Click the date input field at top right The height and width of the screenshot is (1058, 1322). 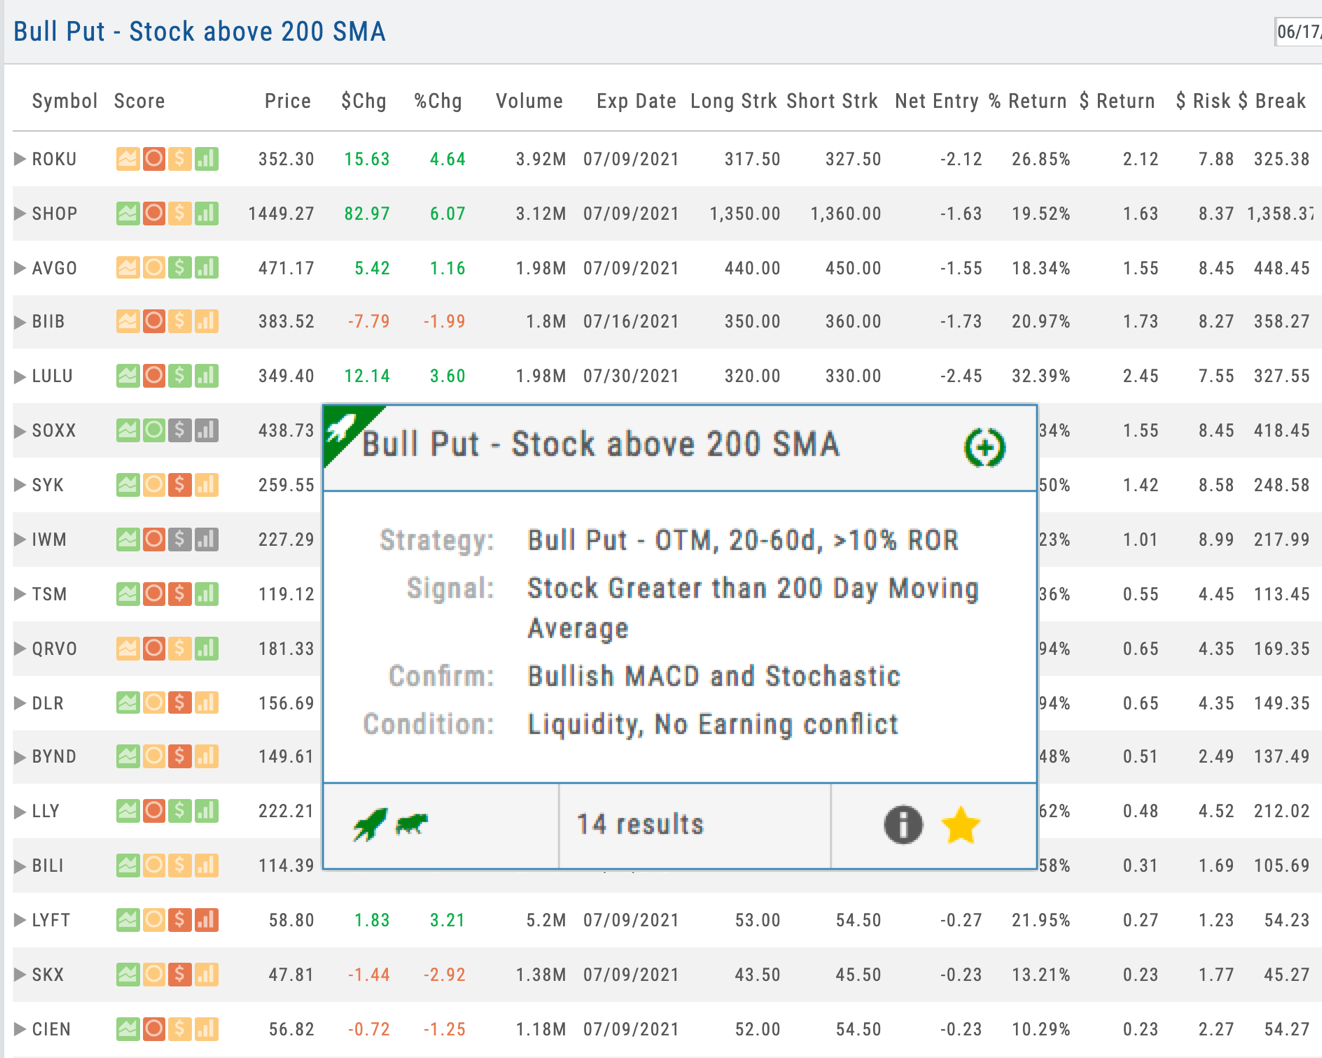pyautogui.click(x=1298, y=32)
